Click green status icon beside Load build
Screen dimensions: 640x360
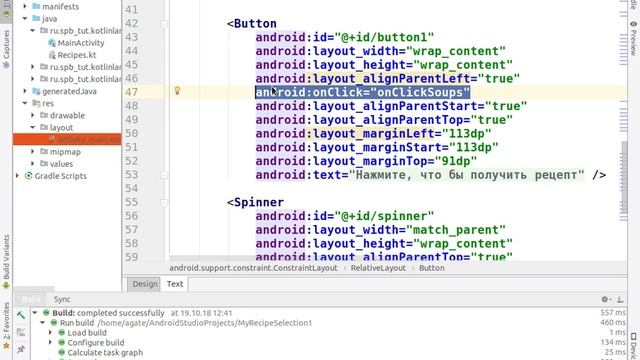[x=62, y=333]
